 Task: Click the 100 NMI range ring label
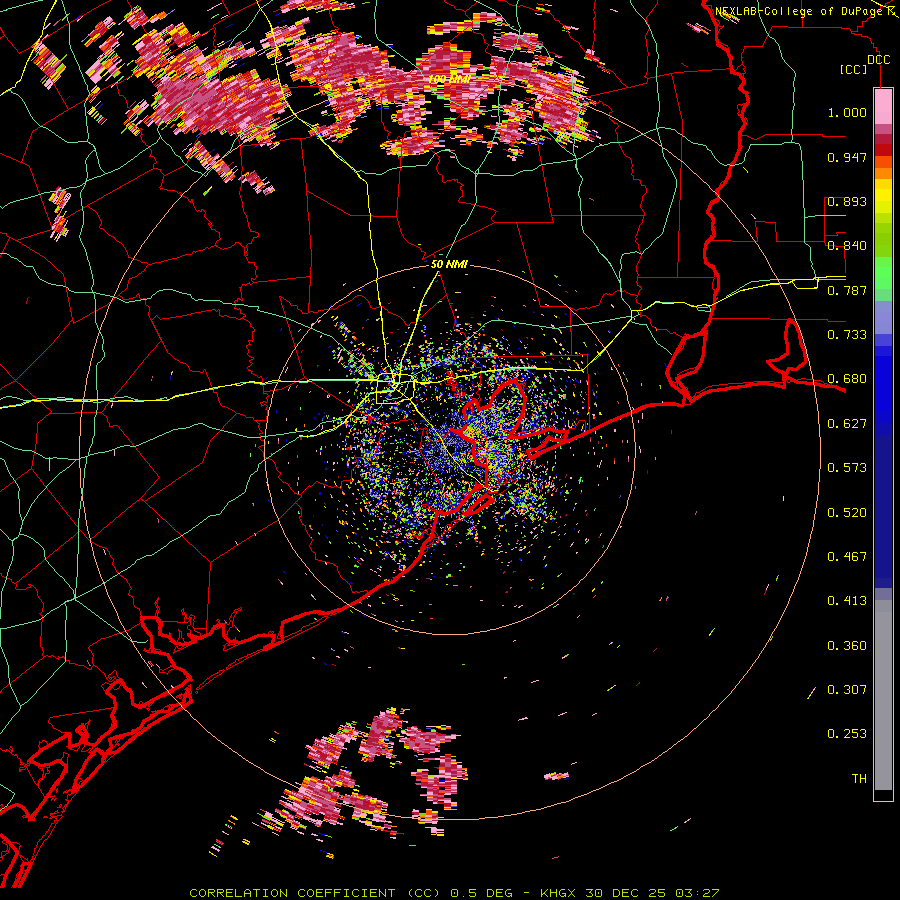[x=449, y=79]
